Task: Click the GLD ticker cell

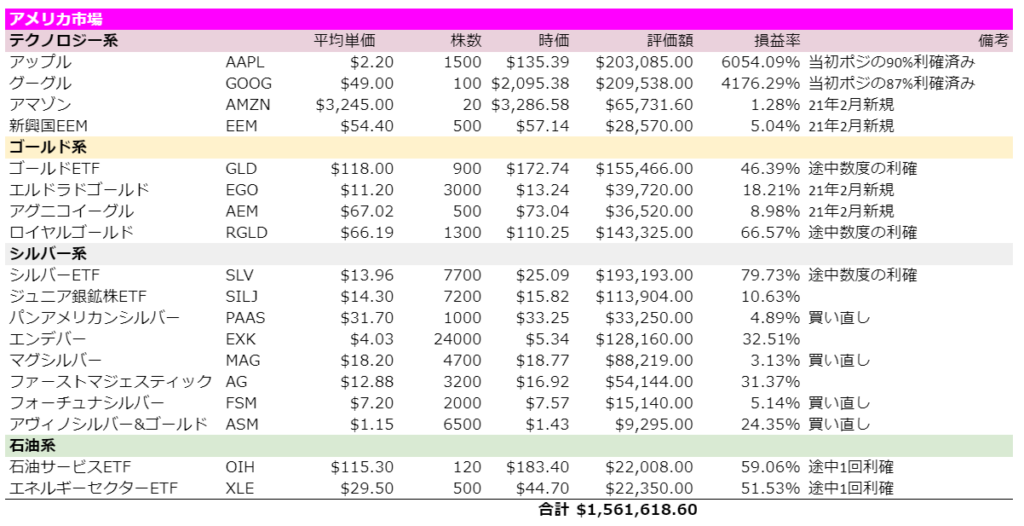Action: pos(242,169)
